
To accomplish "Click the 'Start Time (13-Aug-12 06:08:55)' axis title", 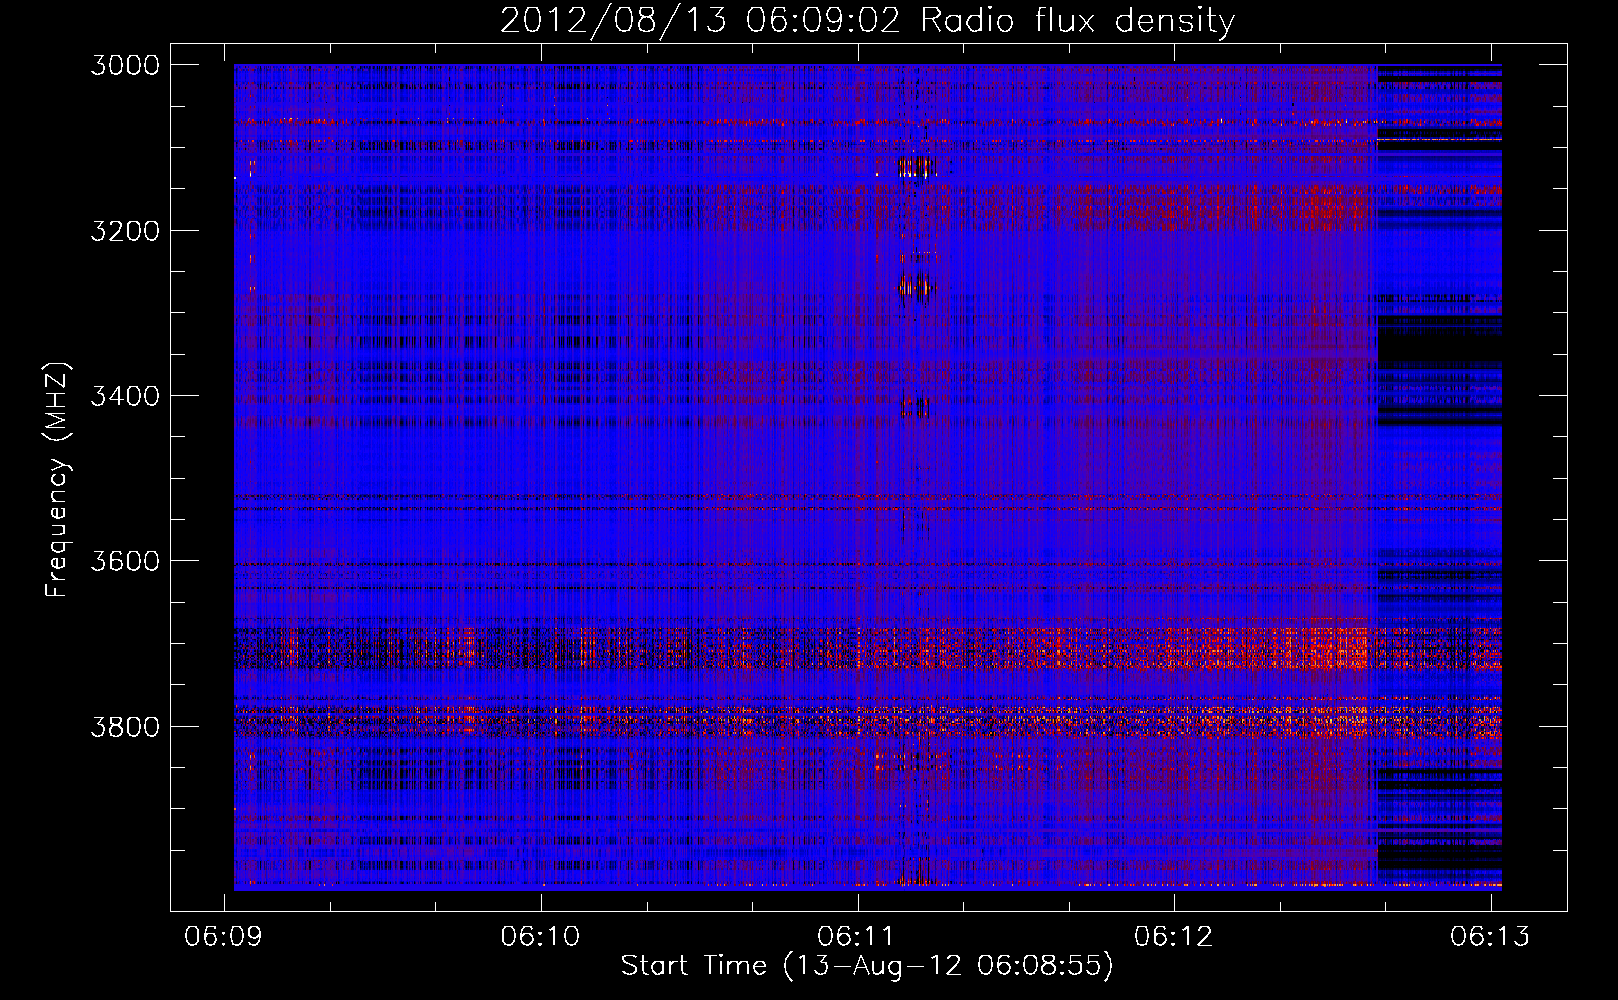I will (x=867, y=966).
